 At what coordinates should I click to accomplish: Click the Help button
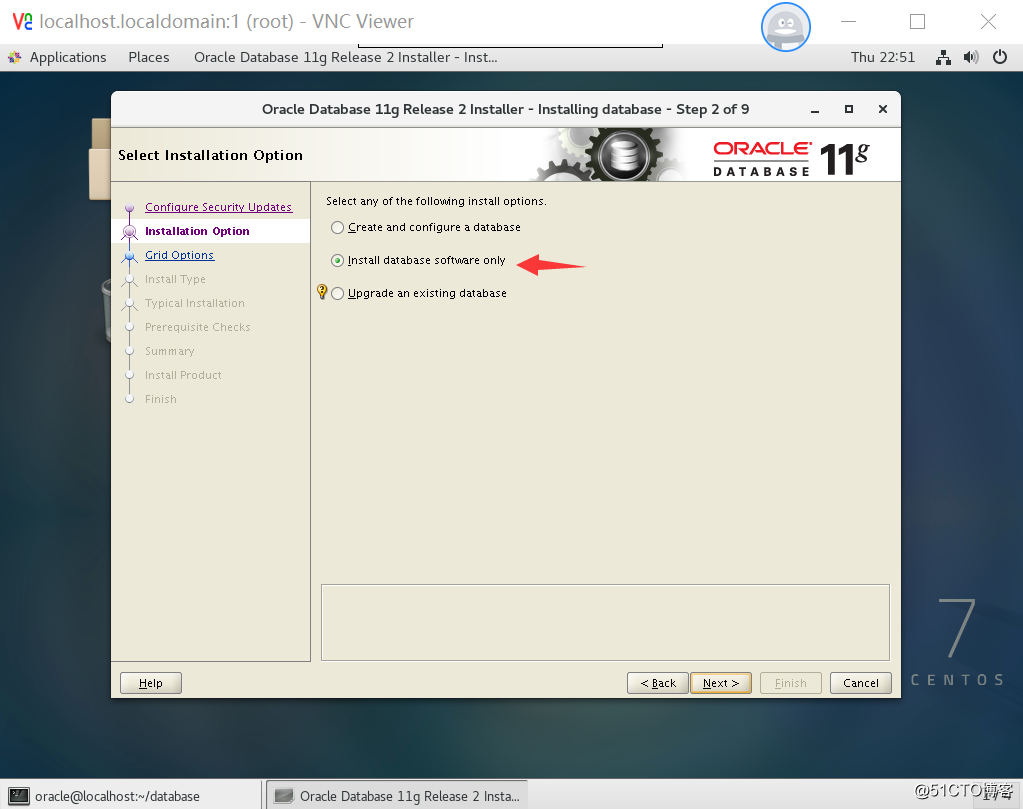point(151,683)
